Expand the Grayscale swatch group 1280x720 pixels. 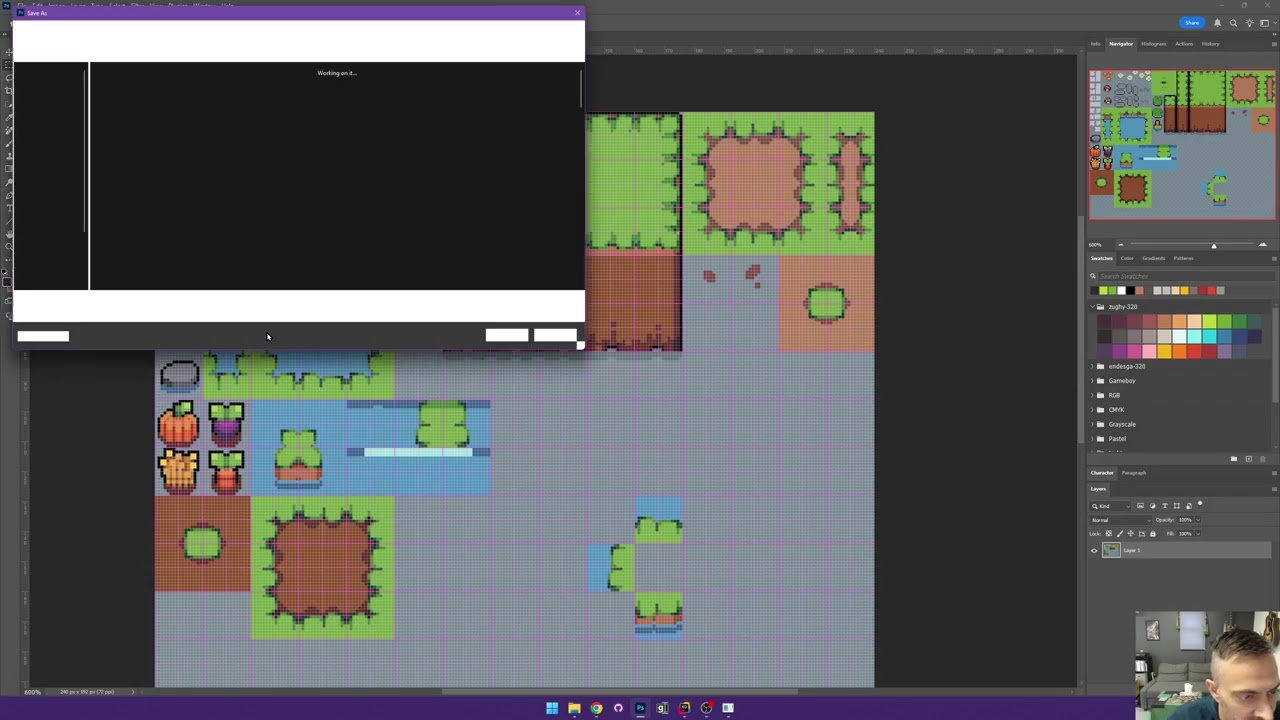1092,424
